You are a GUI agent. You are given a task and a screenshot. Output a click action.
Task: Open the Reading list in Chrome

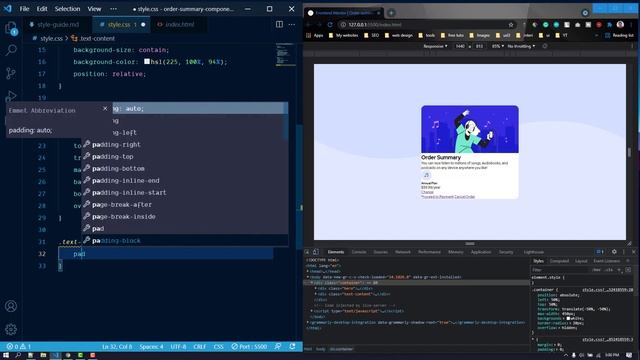pyautogui.click(x=619, y=36)
